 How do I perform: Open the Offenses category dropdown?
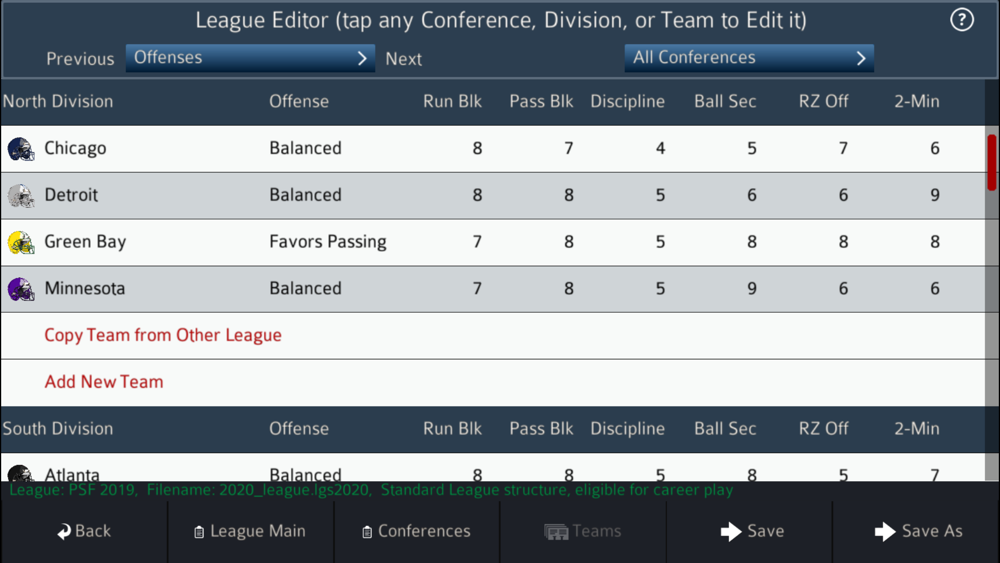coord(250,58)
